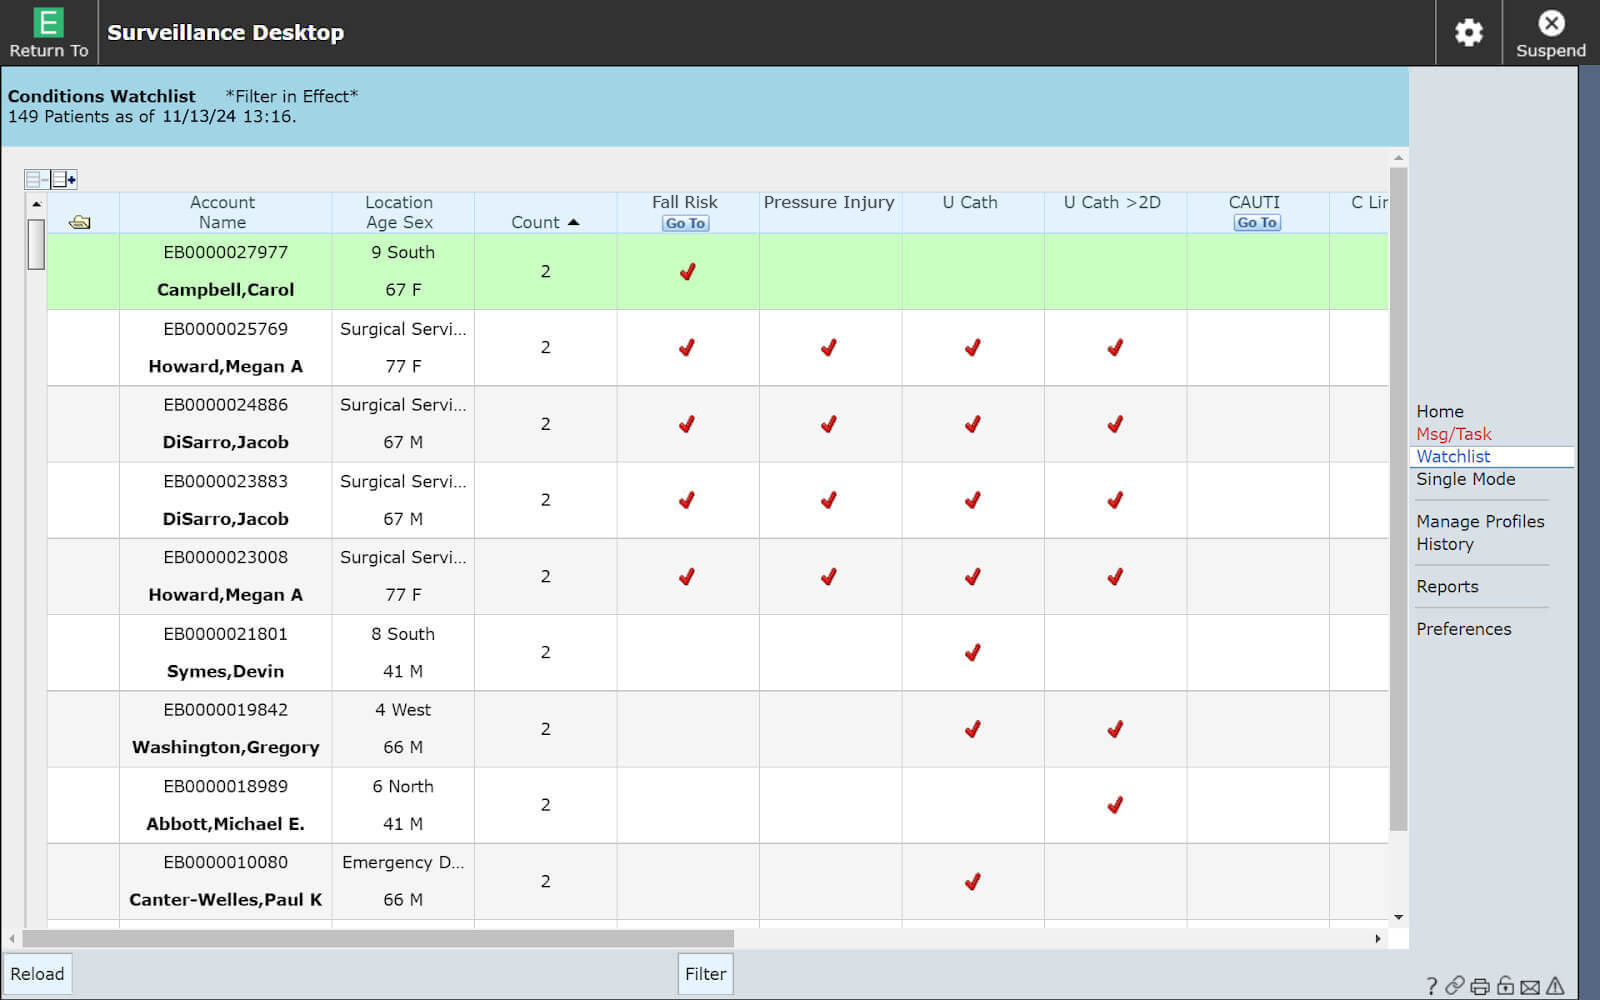Click Go To under the Fall Risk column
The height and width of the screenshot is (1000, 1600).
pos(686,223)
